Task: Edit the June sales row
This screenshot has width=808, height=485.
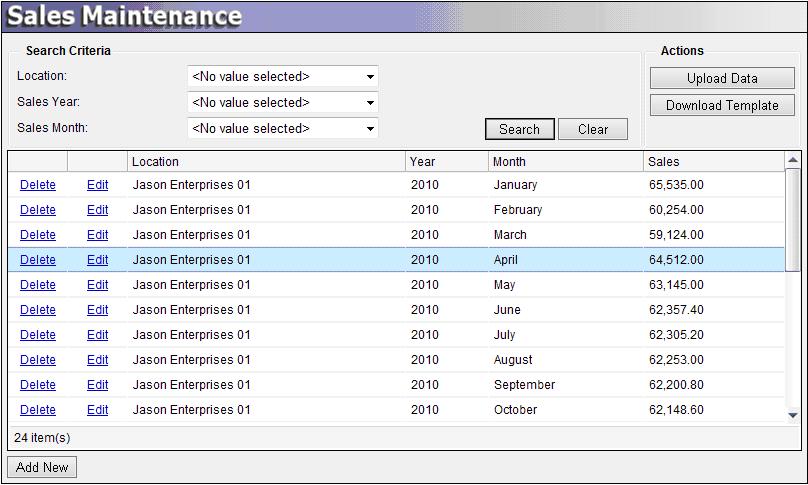Action: [97, 310]
